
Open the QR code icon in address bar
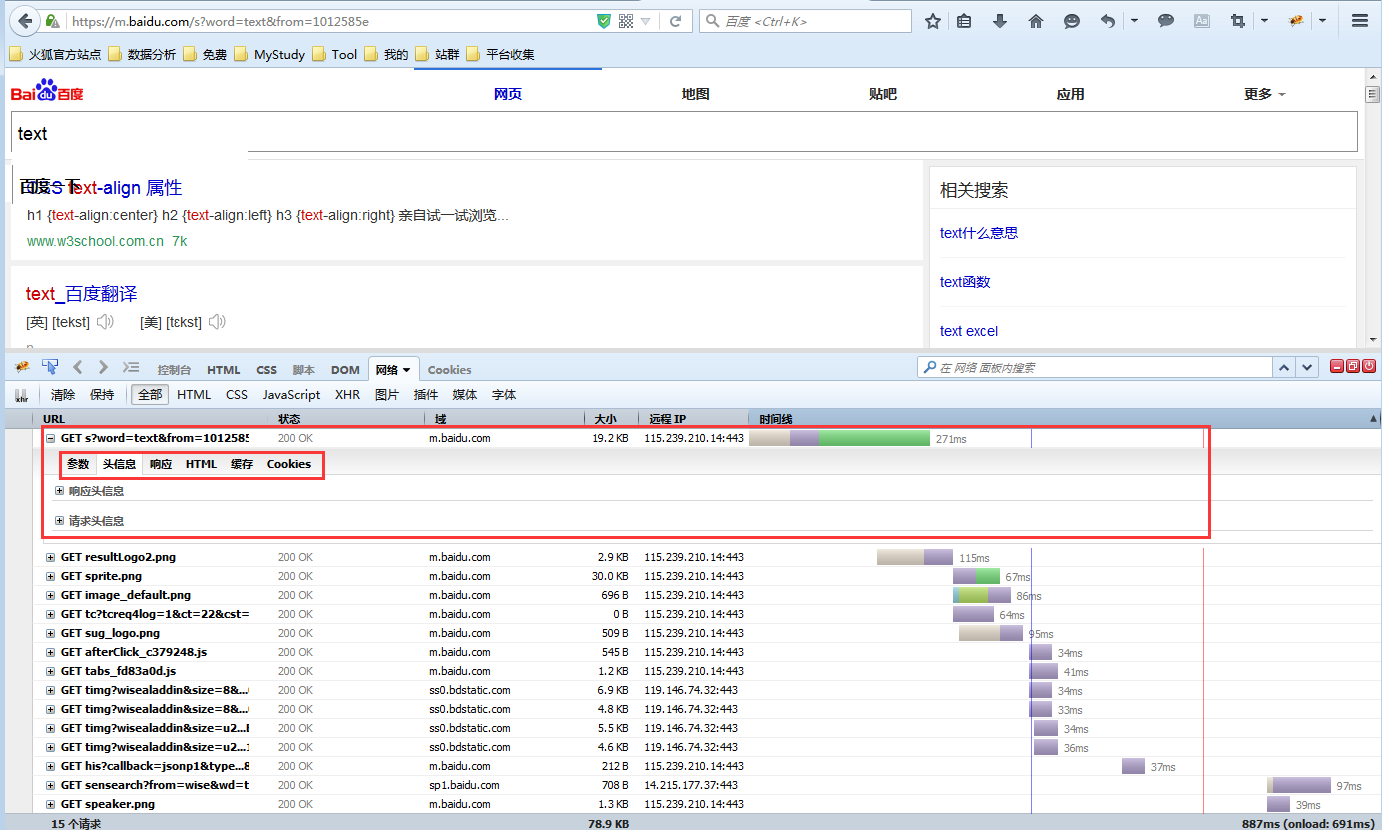point(626,21)
